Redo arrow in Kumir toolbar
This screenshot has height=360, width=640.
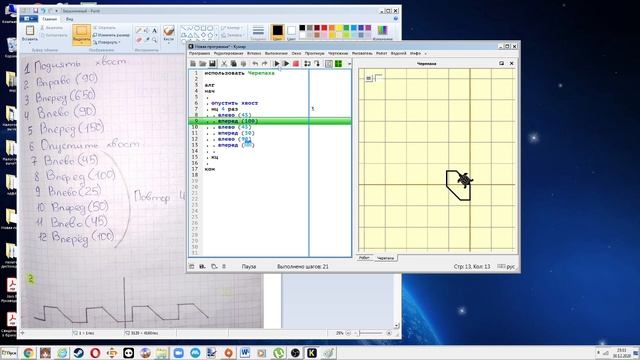(x=264, y=64)
